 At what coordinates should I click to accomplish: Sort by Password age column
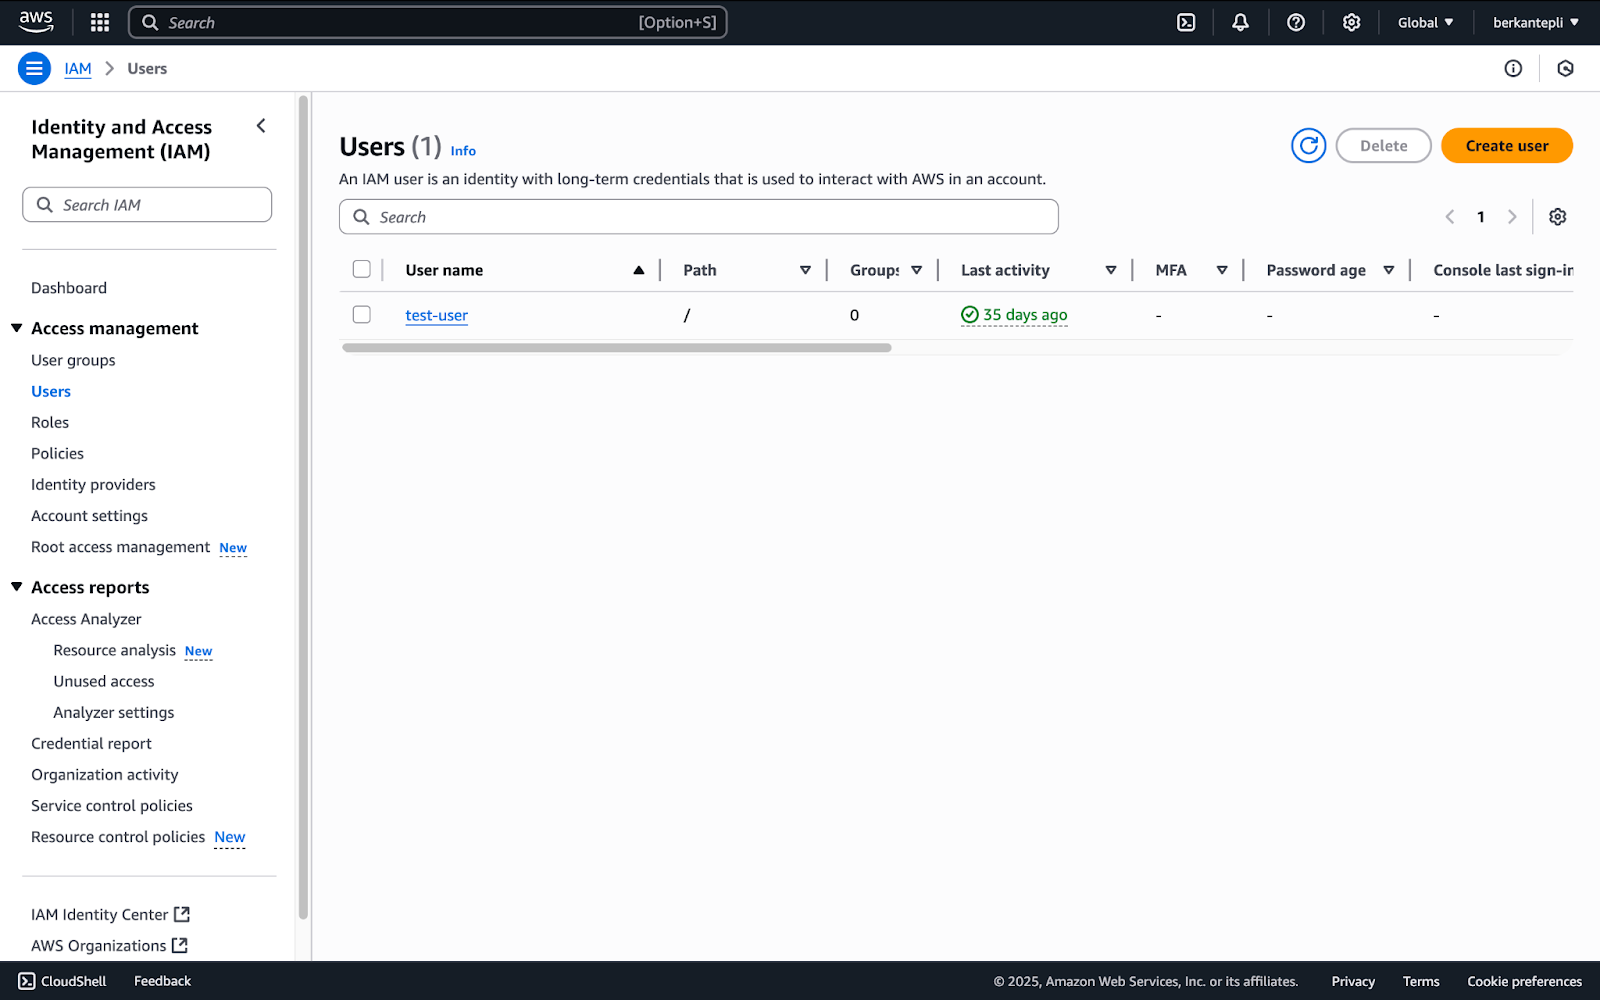(1389, 270)
